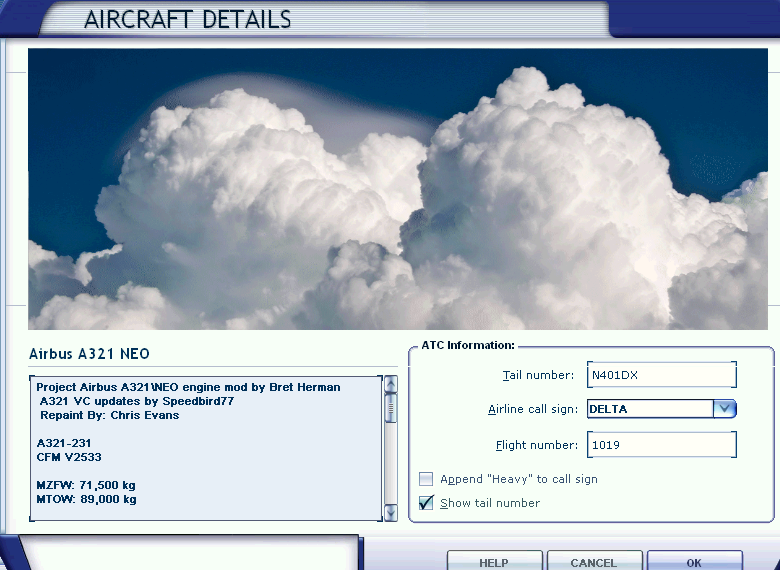
Task: Click the "MZFW: 71,500 kg" line
Action: click(86, 485)
